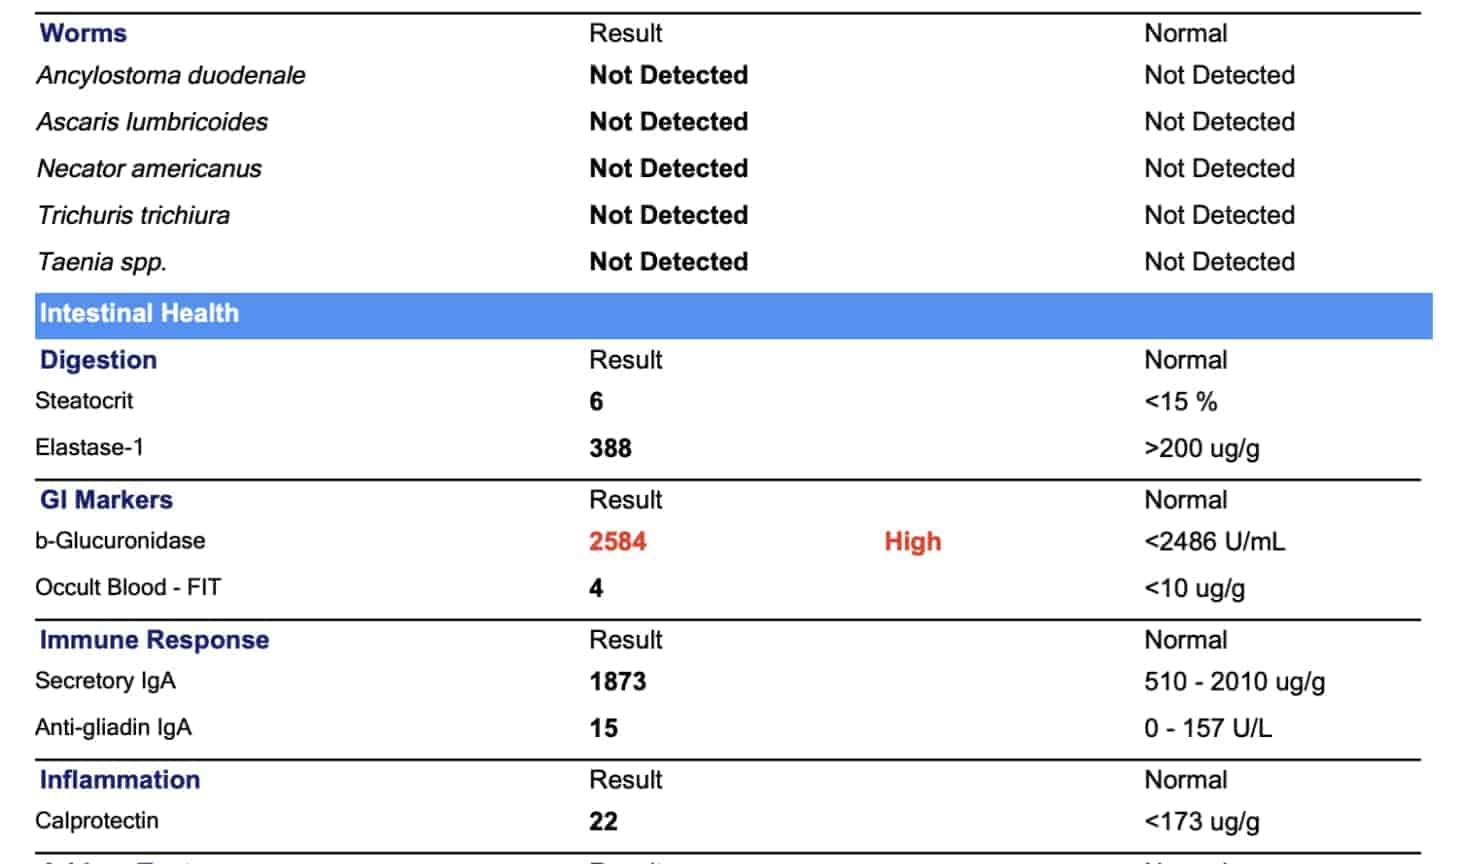
Task: Select the Trichuris trichiura test name
Action: 133,215
